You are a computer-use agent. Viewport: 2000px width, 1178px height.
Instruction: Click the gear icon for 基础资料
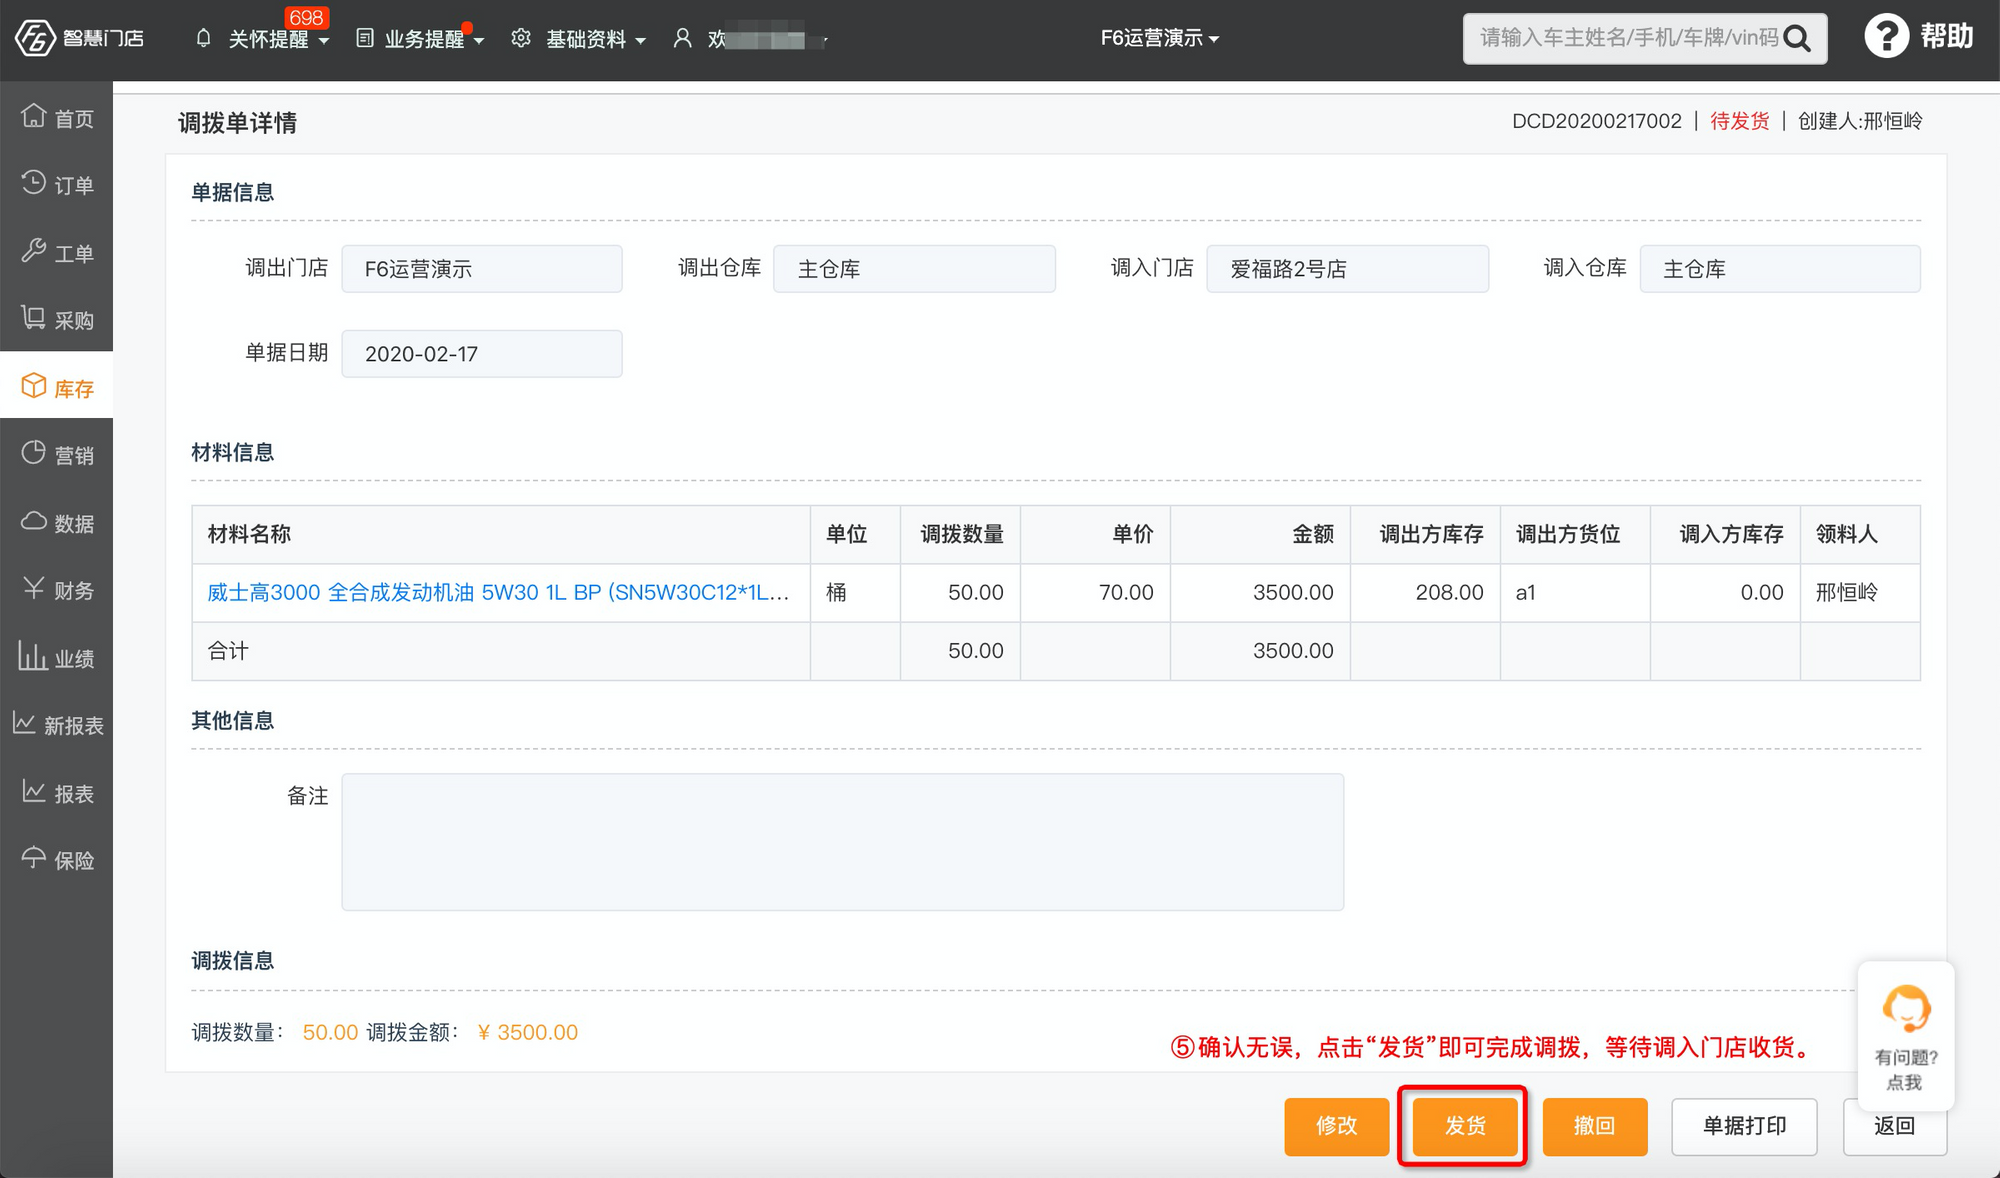(x=521, y=38)
